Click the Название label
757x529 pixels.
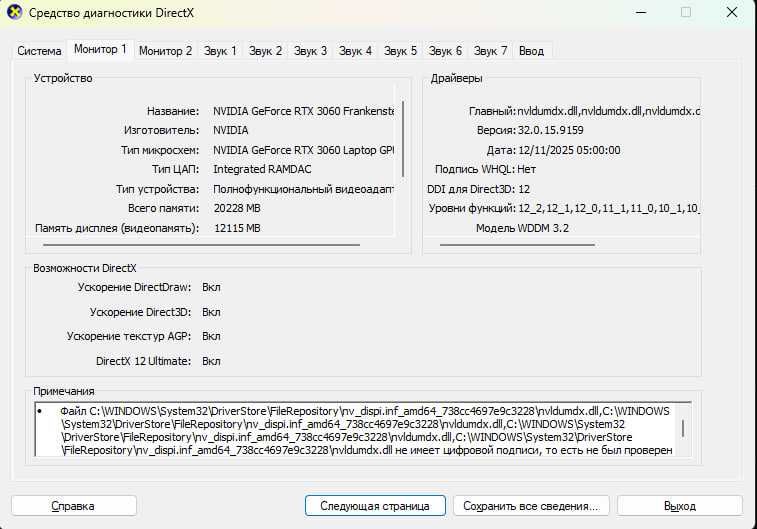coord(173,111)
